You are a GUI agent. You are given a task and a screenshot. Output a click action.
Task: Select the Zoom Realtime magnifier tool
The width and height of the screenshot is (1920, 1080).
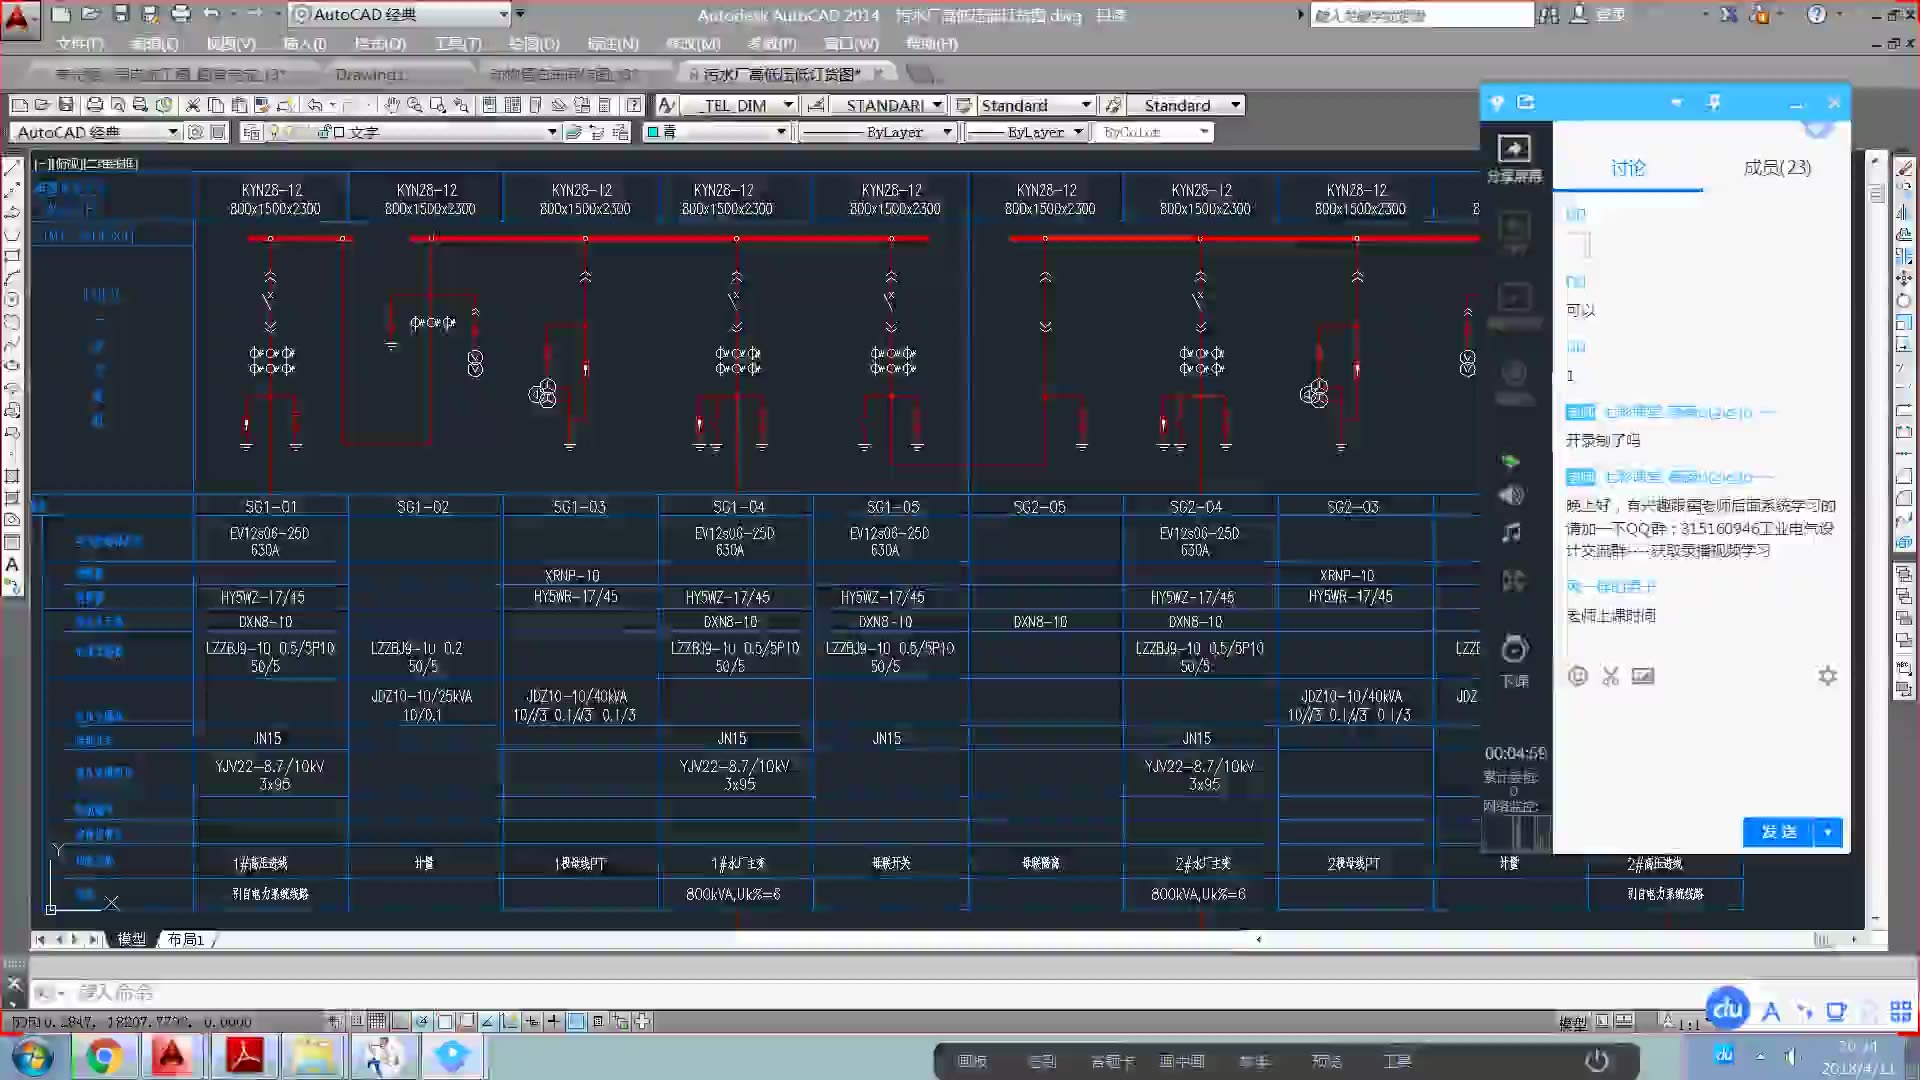click(414, 105)
